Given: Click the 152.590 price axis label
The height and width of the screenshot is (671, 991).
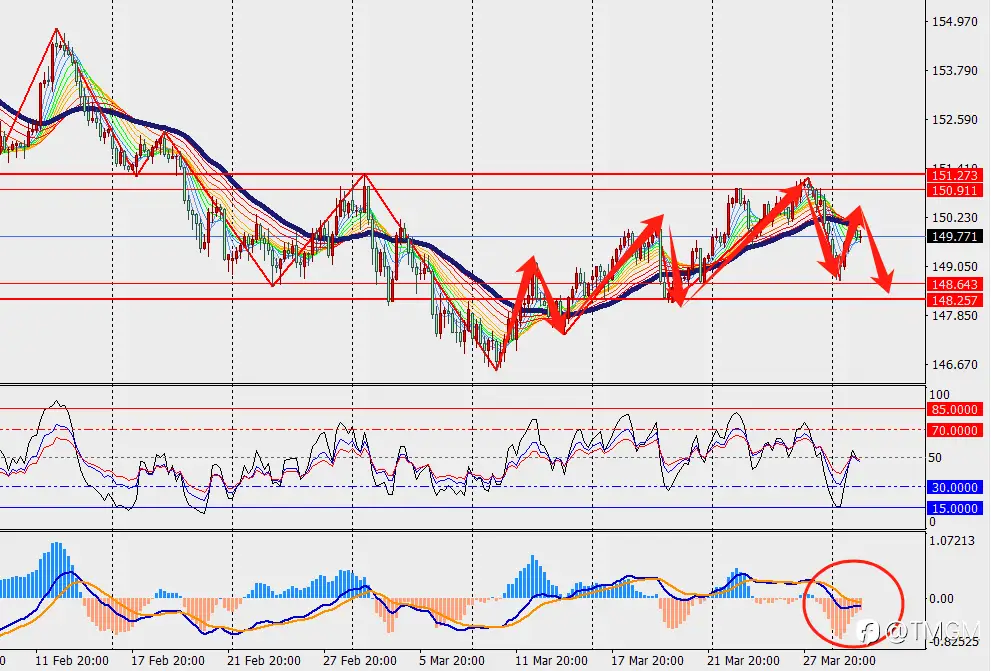Looking at the screenshot, I should (x=954, y=119).
